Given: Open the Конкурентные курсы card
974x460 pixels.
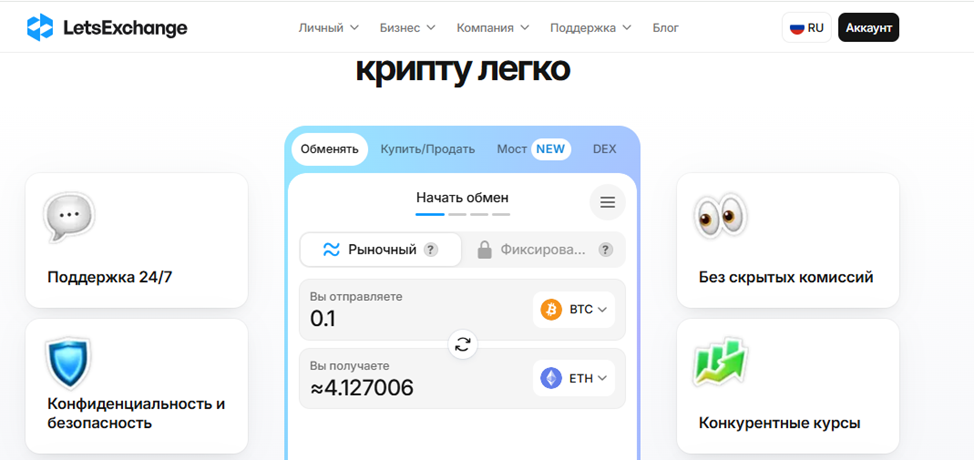Looking at the screenshot, I should pos(788,386).
